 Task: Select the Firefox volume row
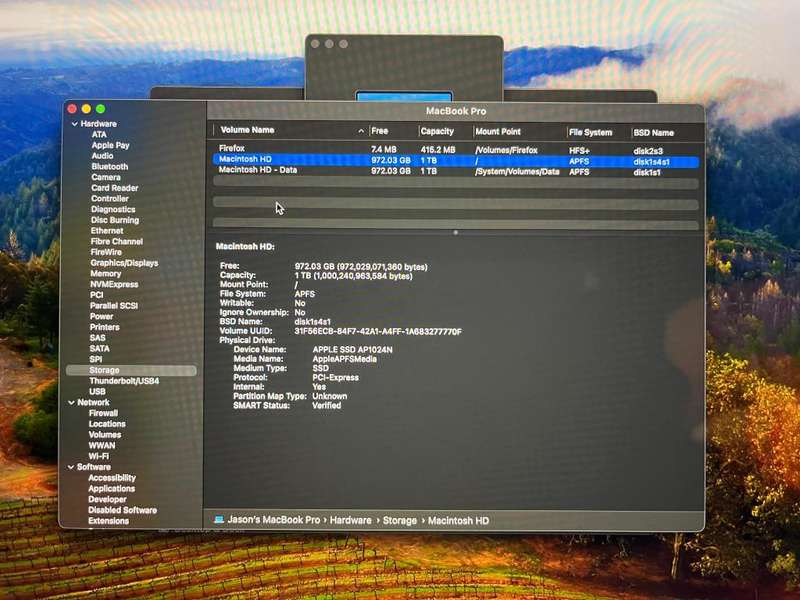point(456,149)
